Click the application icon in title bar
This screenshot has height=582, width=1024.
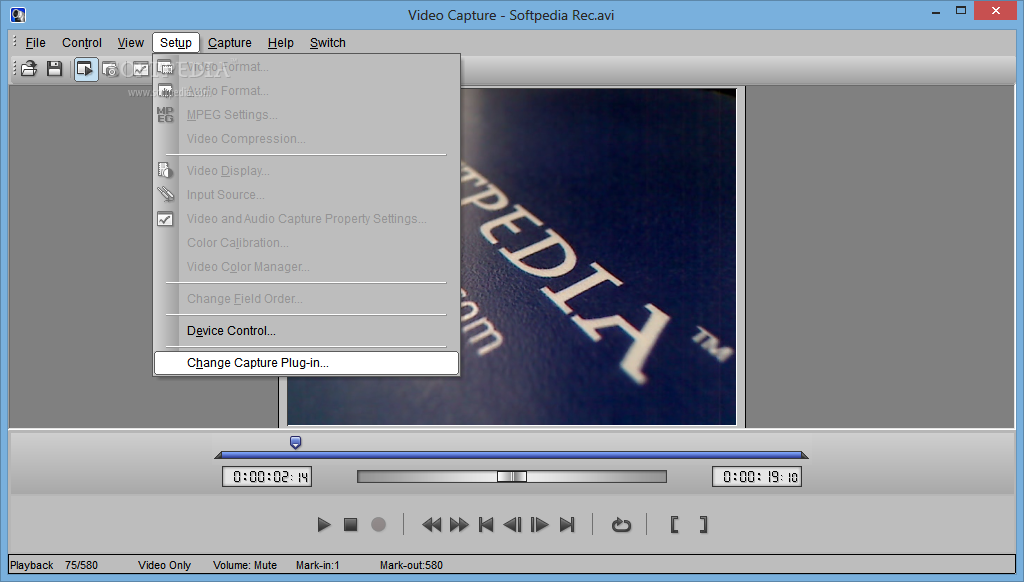pyautogui.click(x=18, y=14)
